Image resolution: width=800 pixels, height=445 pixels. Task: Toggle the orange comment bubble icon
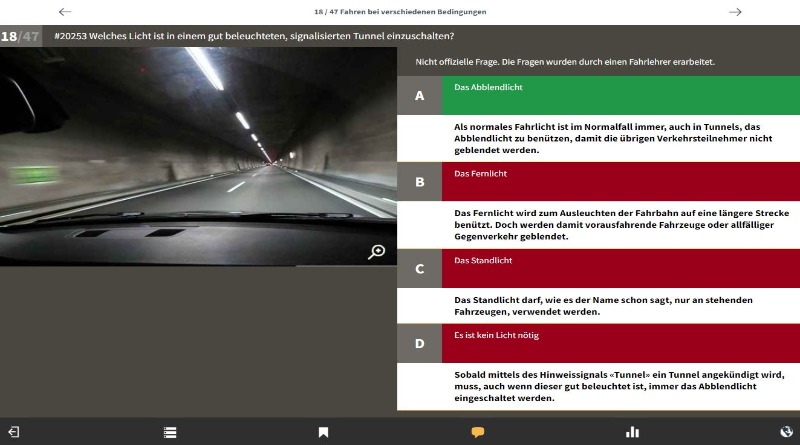click(477, 432)
